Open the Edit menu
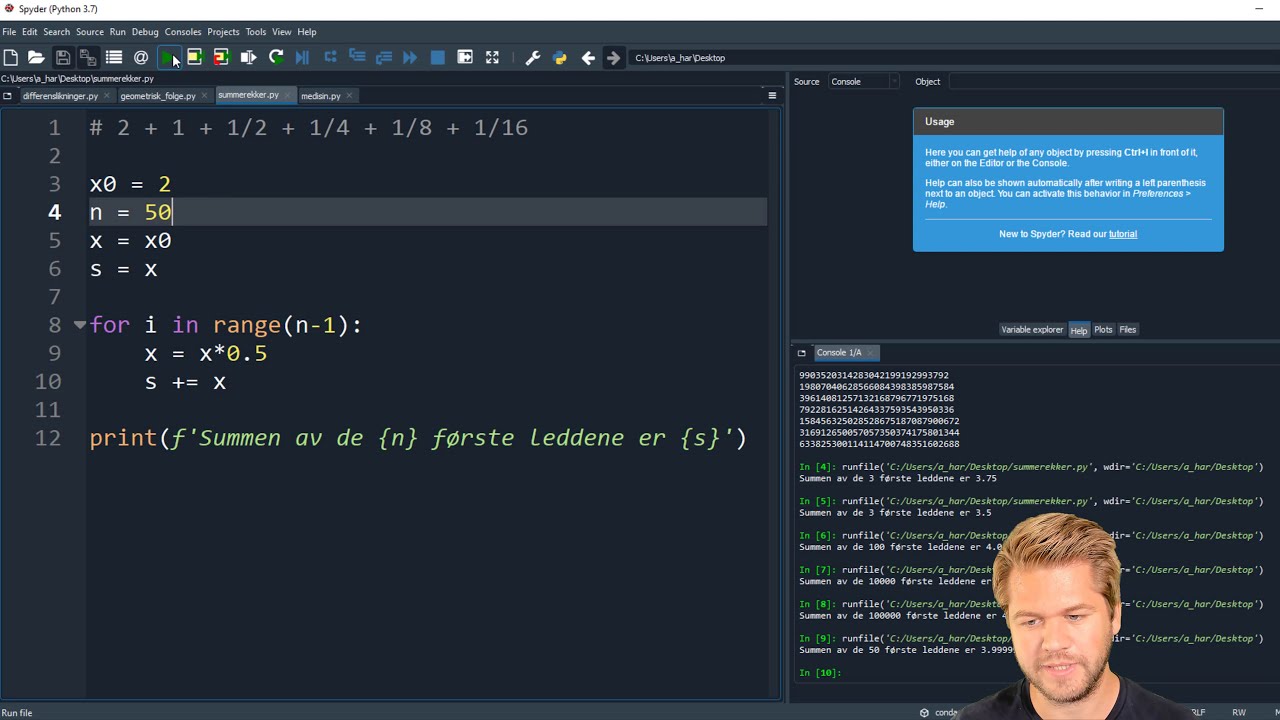 pyautogui.click(x=30, y=32)
